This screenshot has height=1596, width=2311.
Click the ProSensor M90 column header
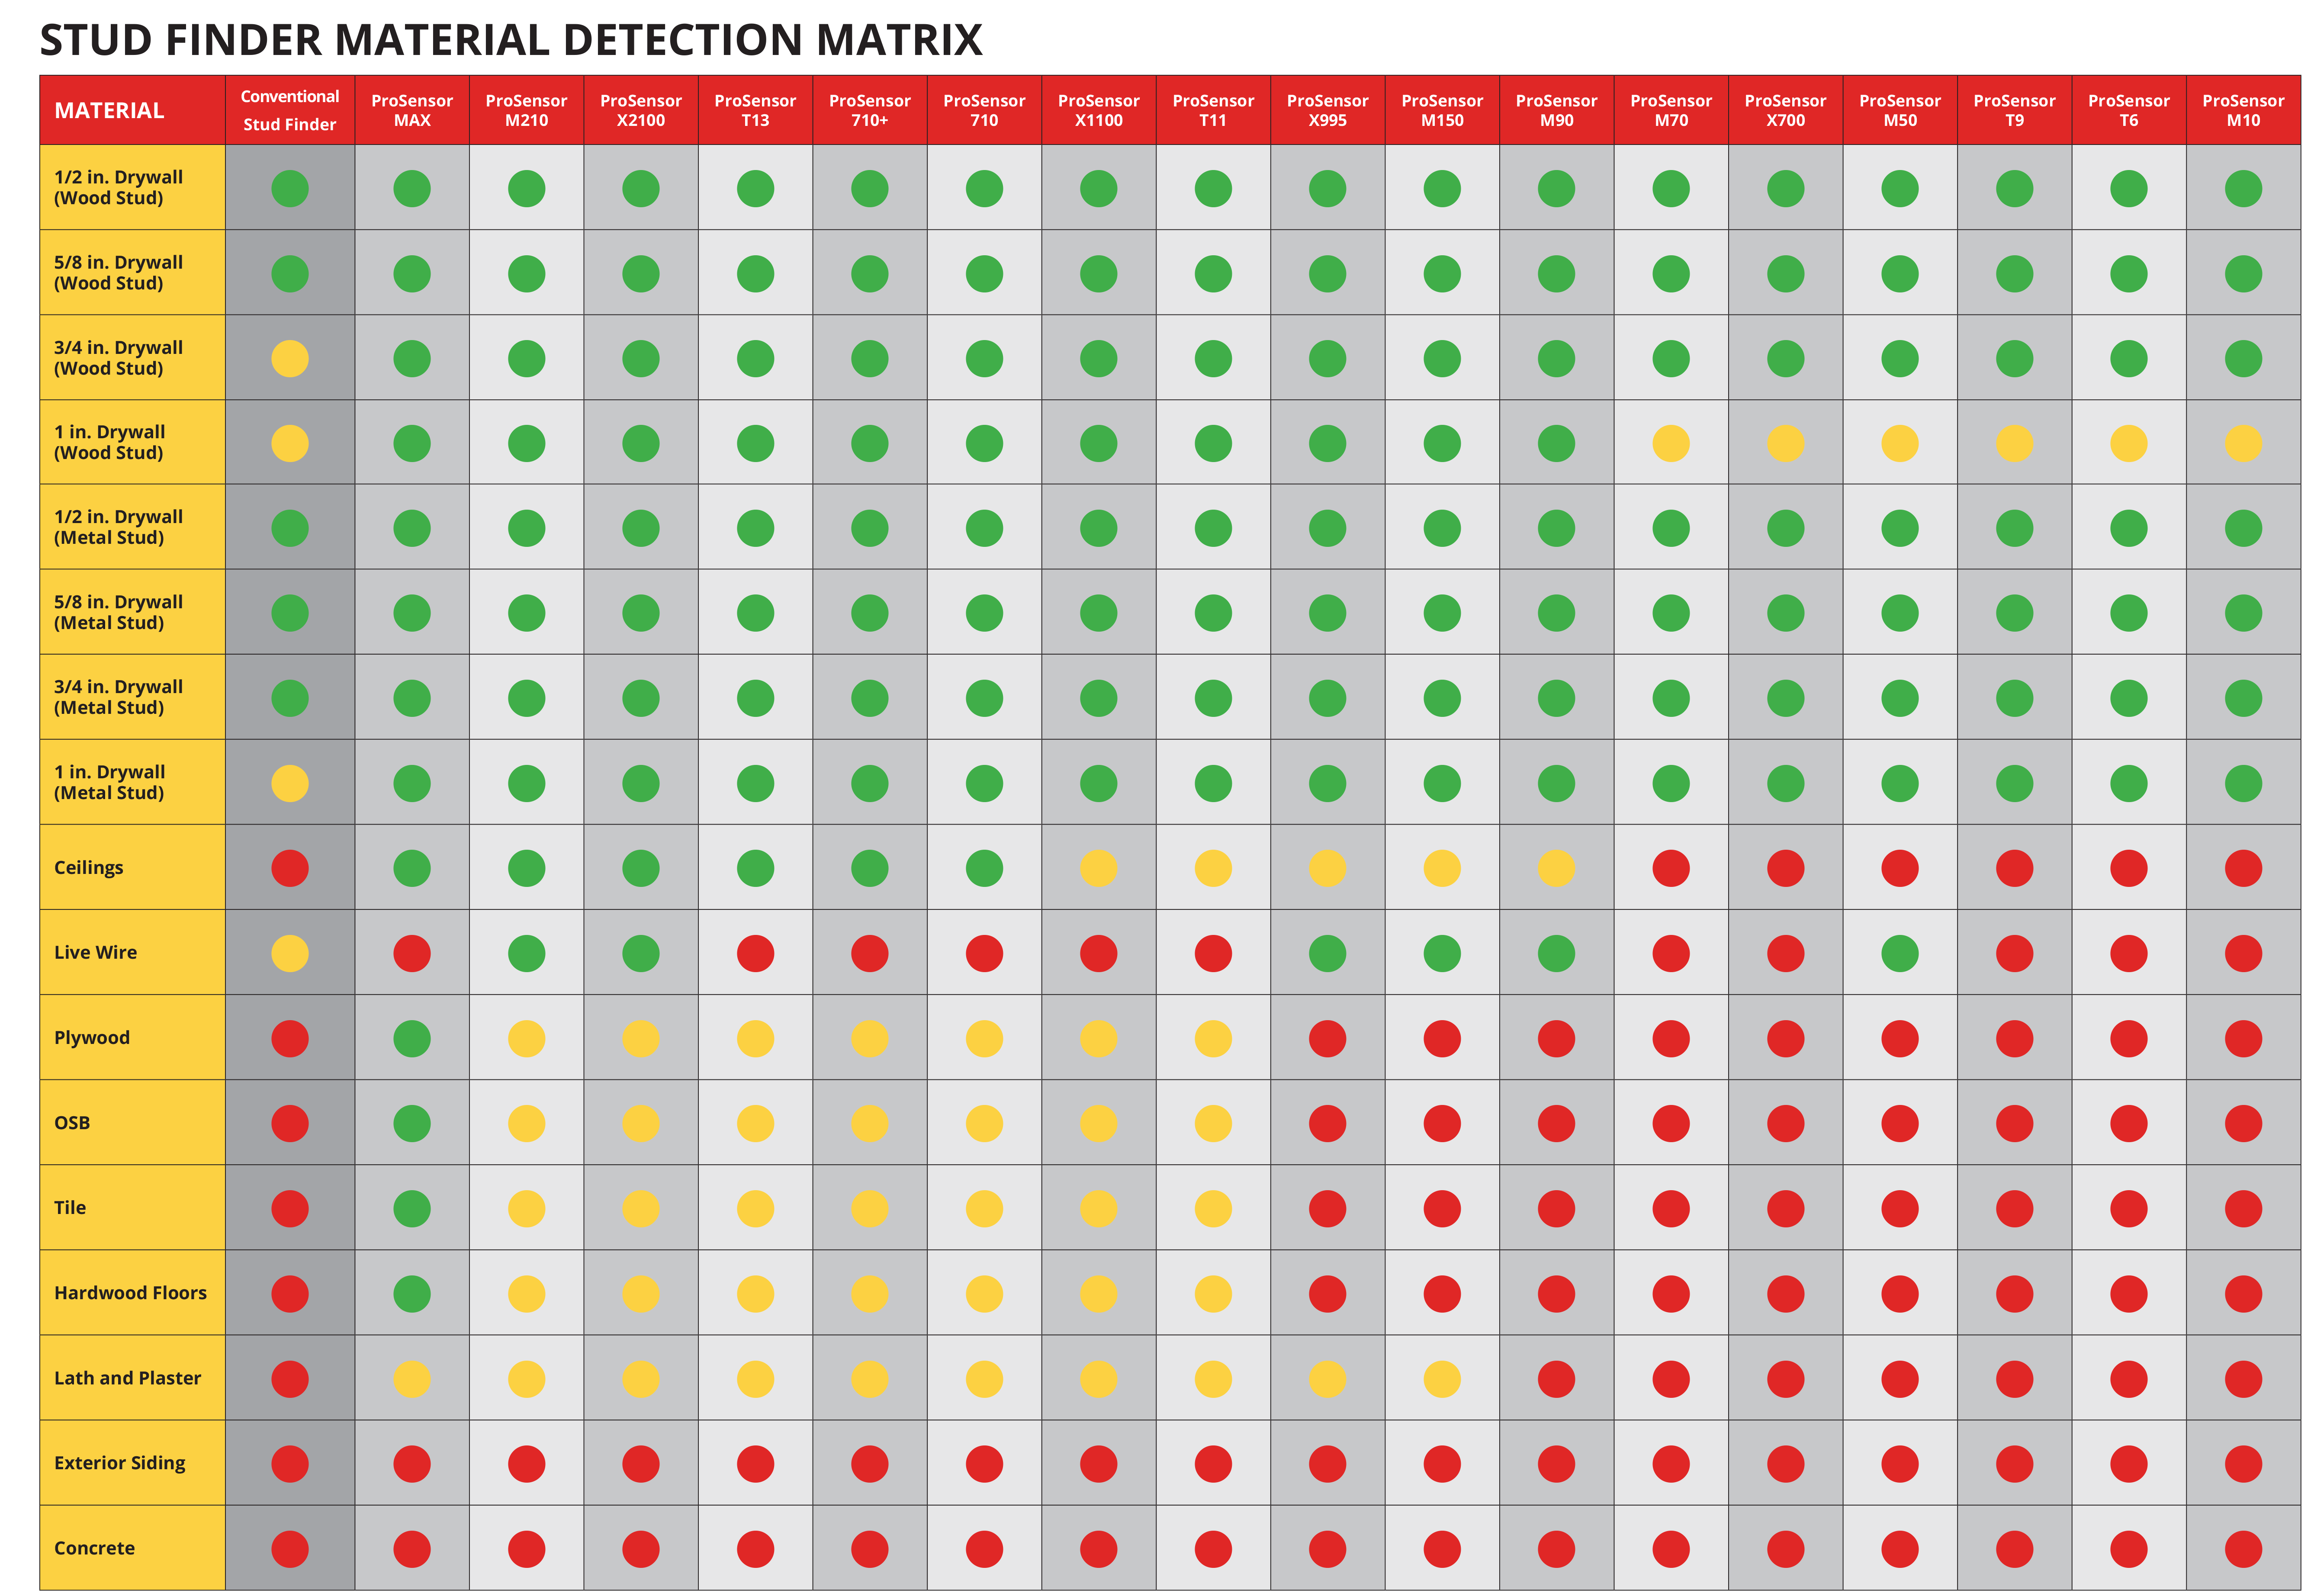pyautogui.click(x=1556, y=110)
